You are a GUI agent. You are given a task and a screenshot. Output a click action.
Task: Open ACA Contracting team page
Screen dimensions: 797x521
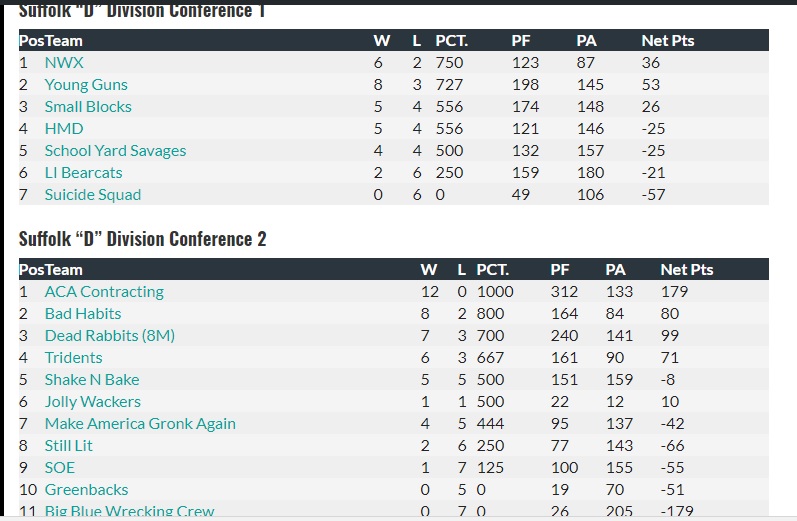(x=104, y=292)
